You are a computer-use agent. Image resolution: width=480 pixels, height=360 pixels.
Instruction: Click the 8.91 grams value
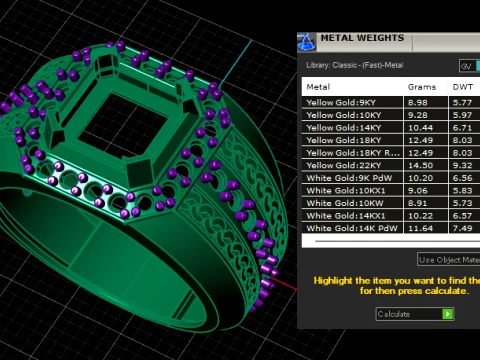[x=418, y=203]
